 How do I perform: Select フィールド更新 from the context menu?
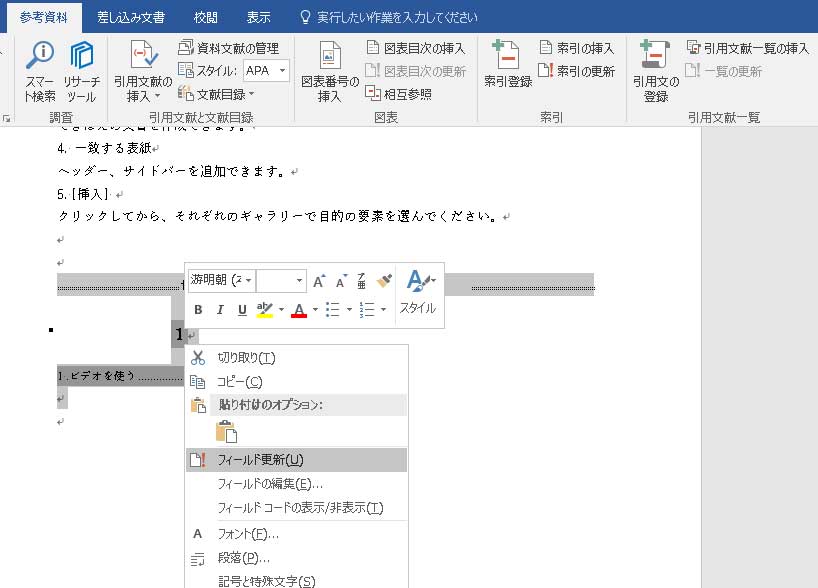pyautogui.click(x=260, y=460)
